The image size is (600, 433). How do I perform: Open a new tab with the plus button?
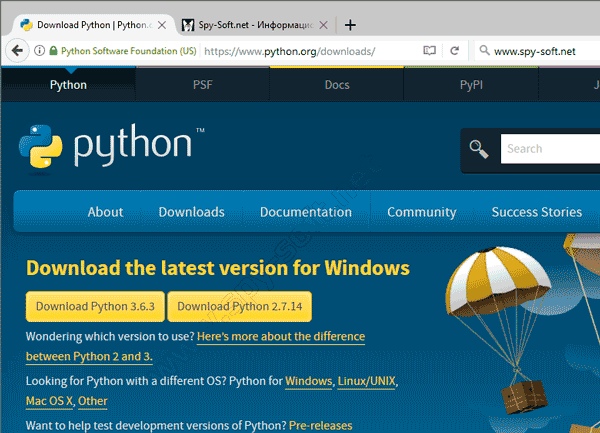point(349,23)
